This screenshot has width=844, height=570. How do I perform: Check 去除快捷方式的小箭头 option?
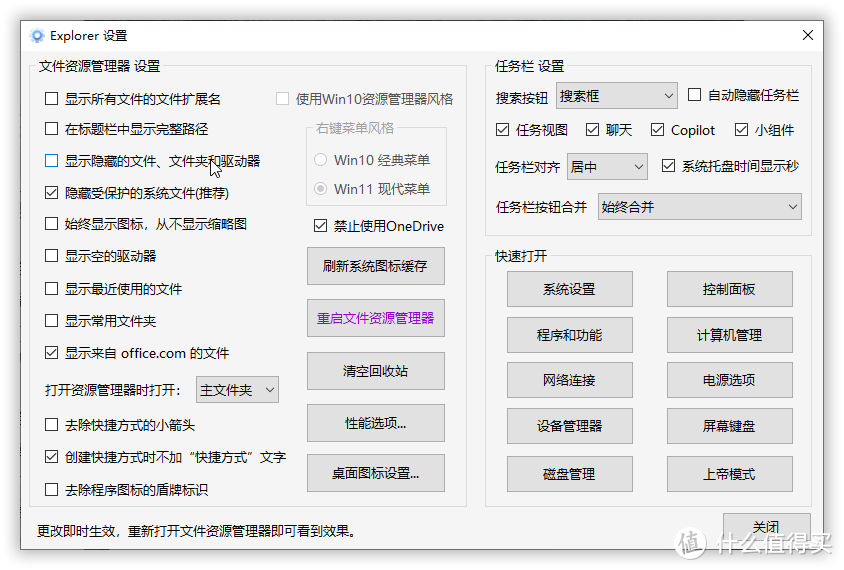52,425
